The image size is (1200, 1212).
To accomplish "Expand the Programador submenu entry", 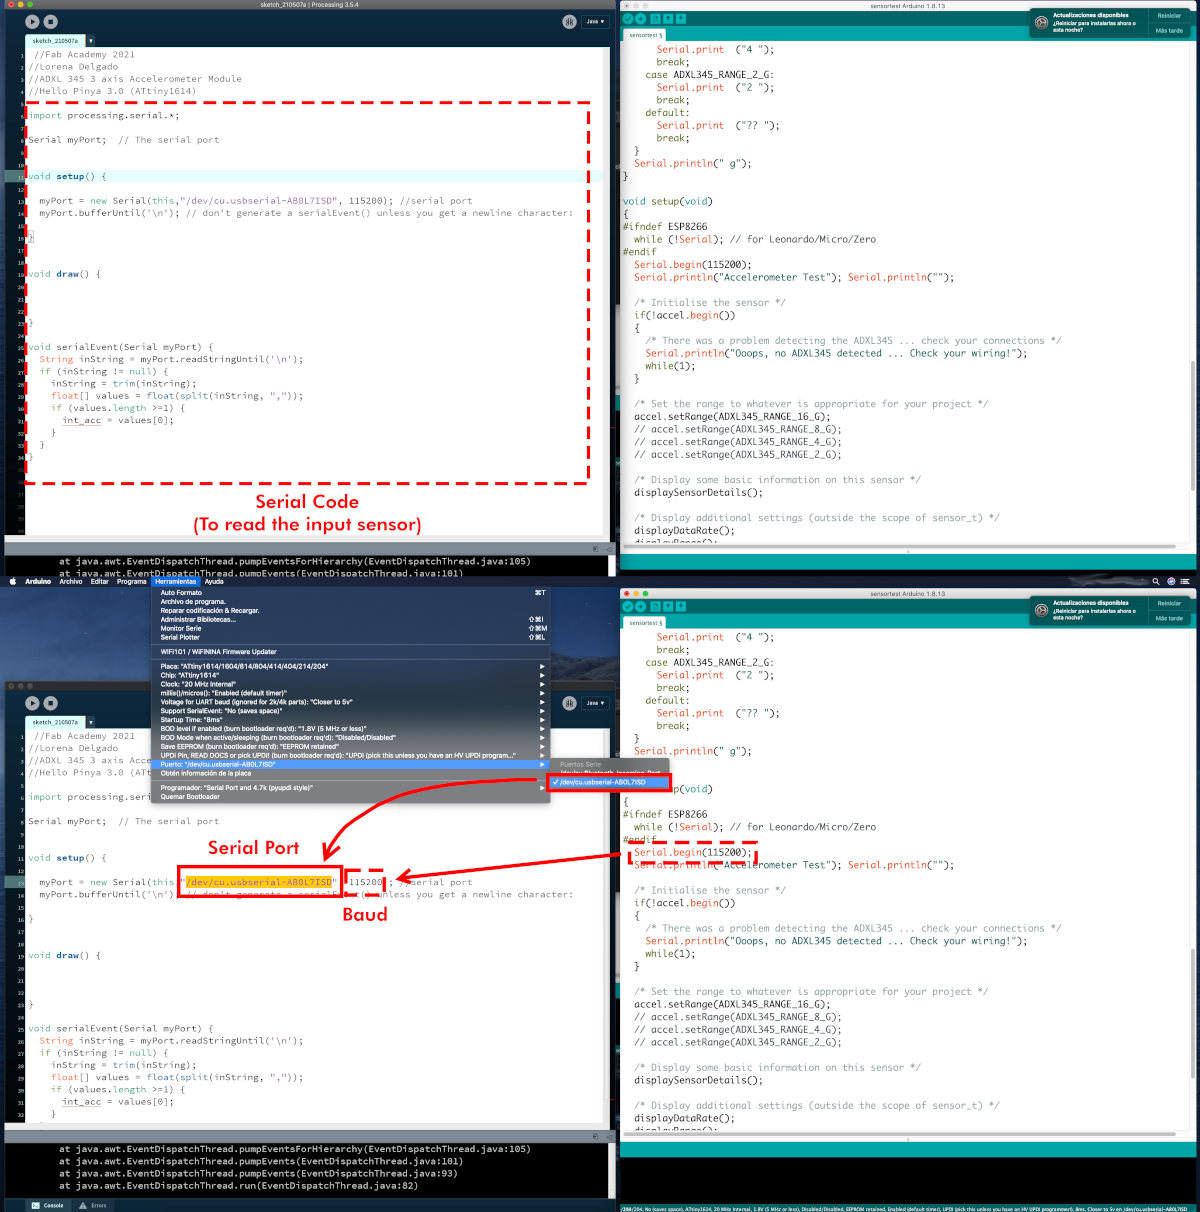I will point(352,788).
